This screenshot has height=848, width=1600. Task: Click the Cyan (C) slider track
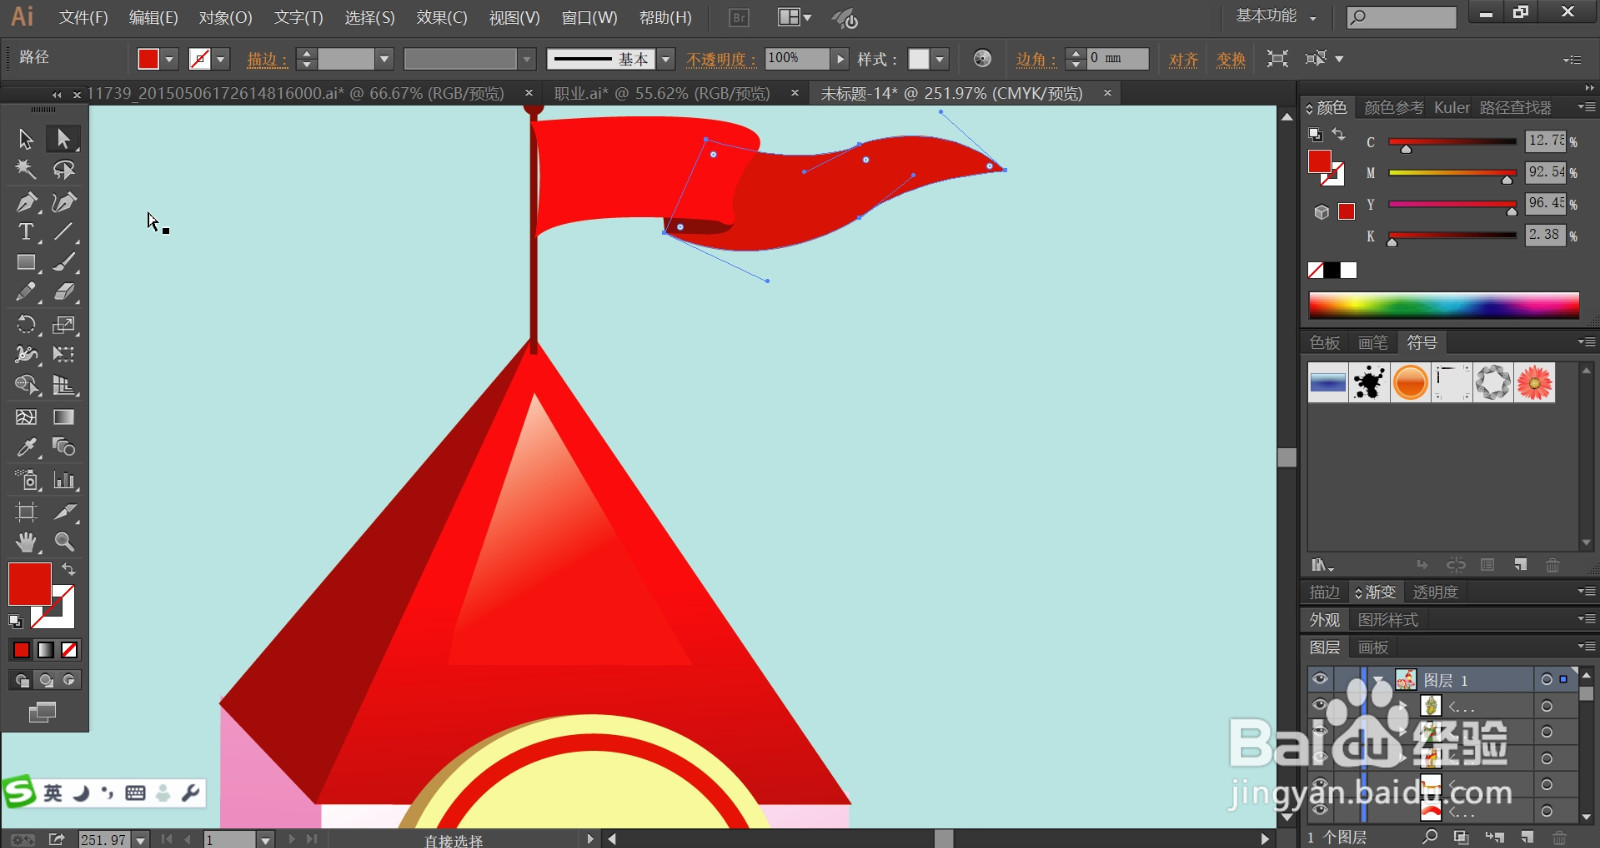click(1452, 142)
